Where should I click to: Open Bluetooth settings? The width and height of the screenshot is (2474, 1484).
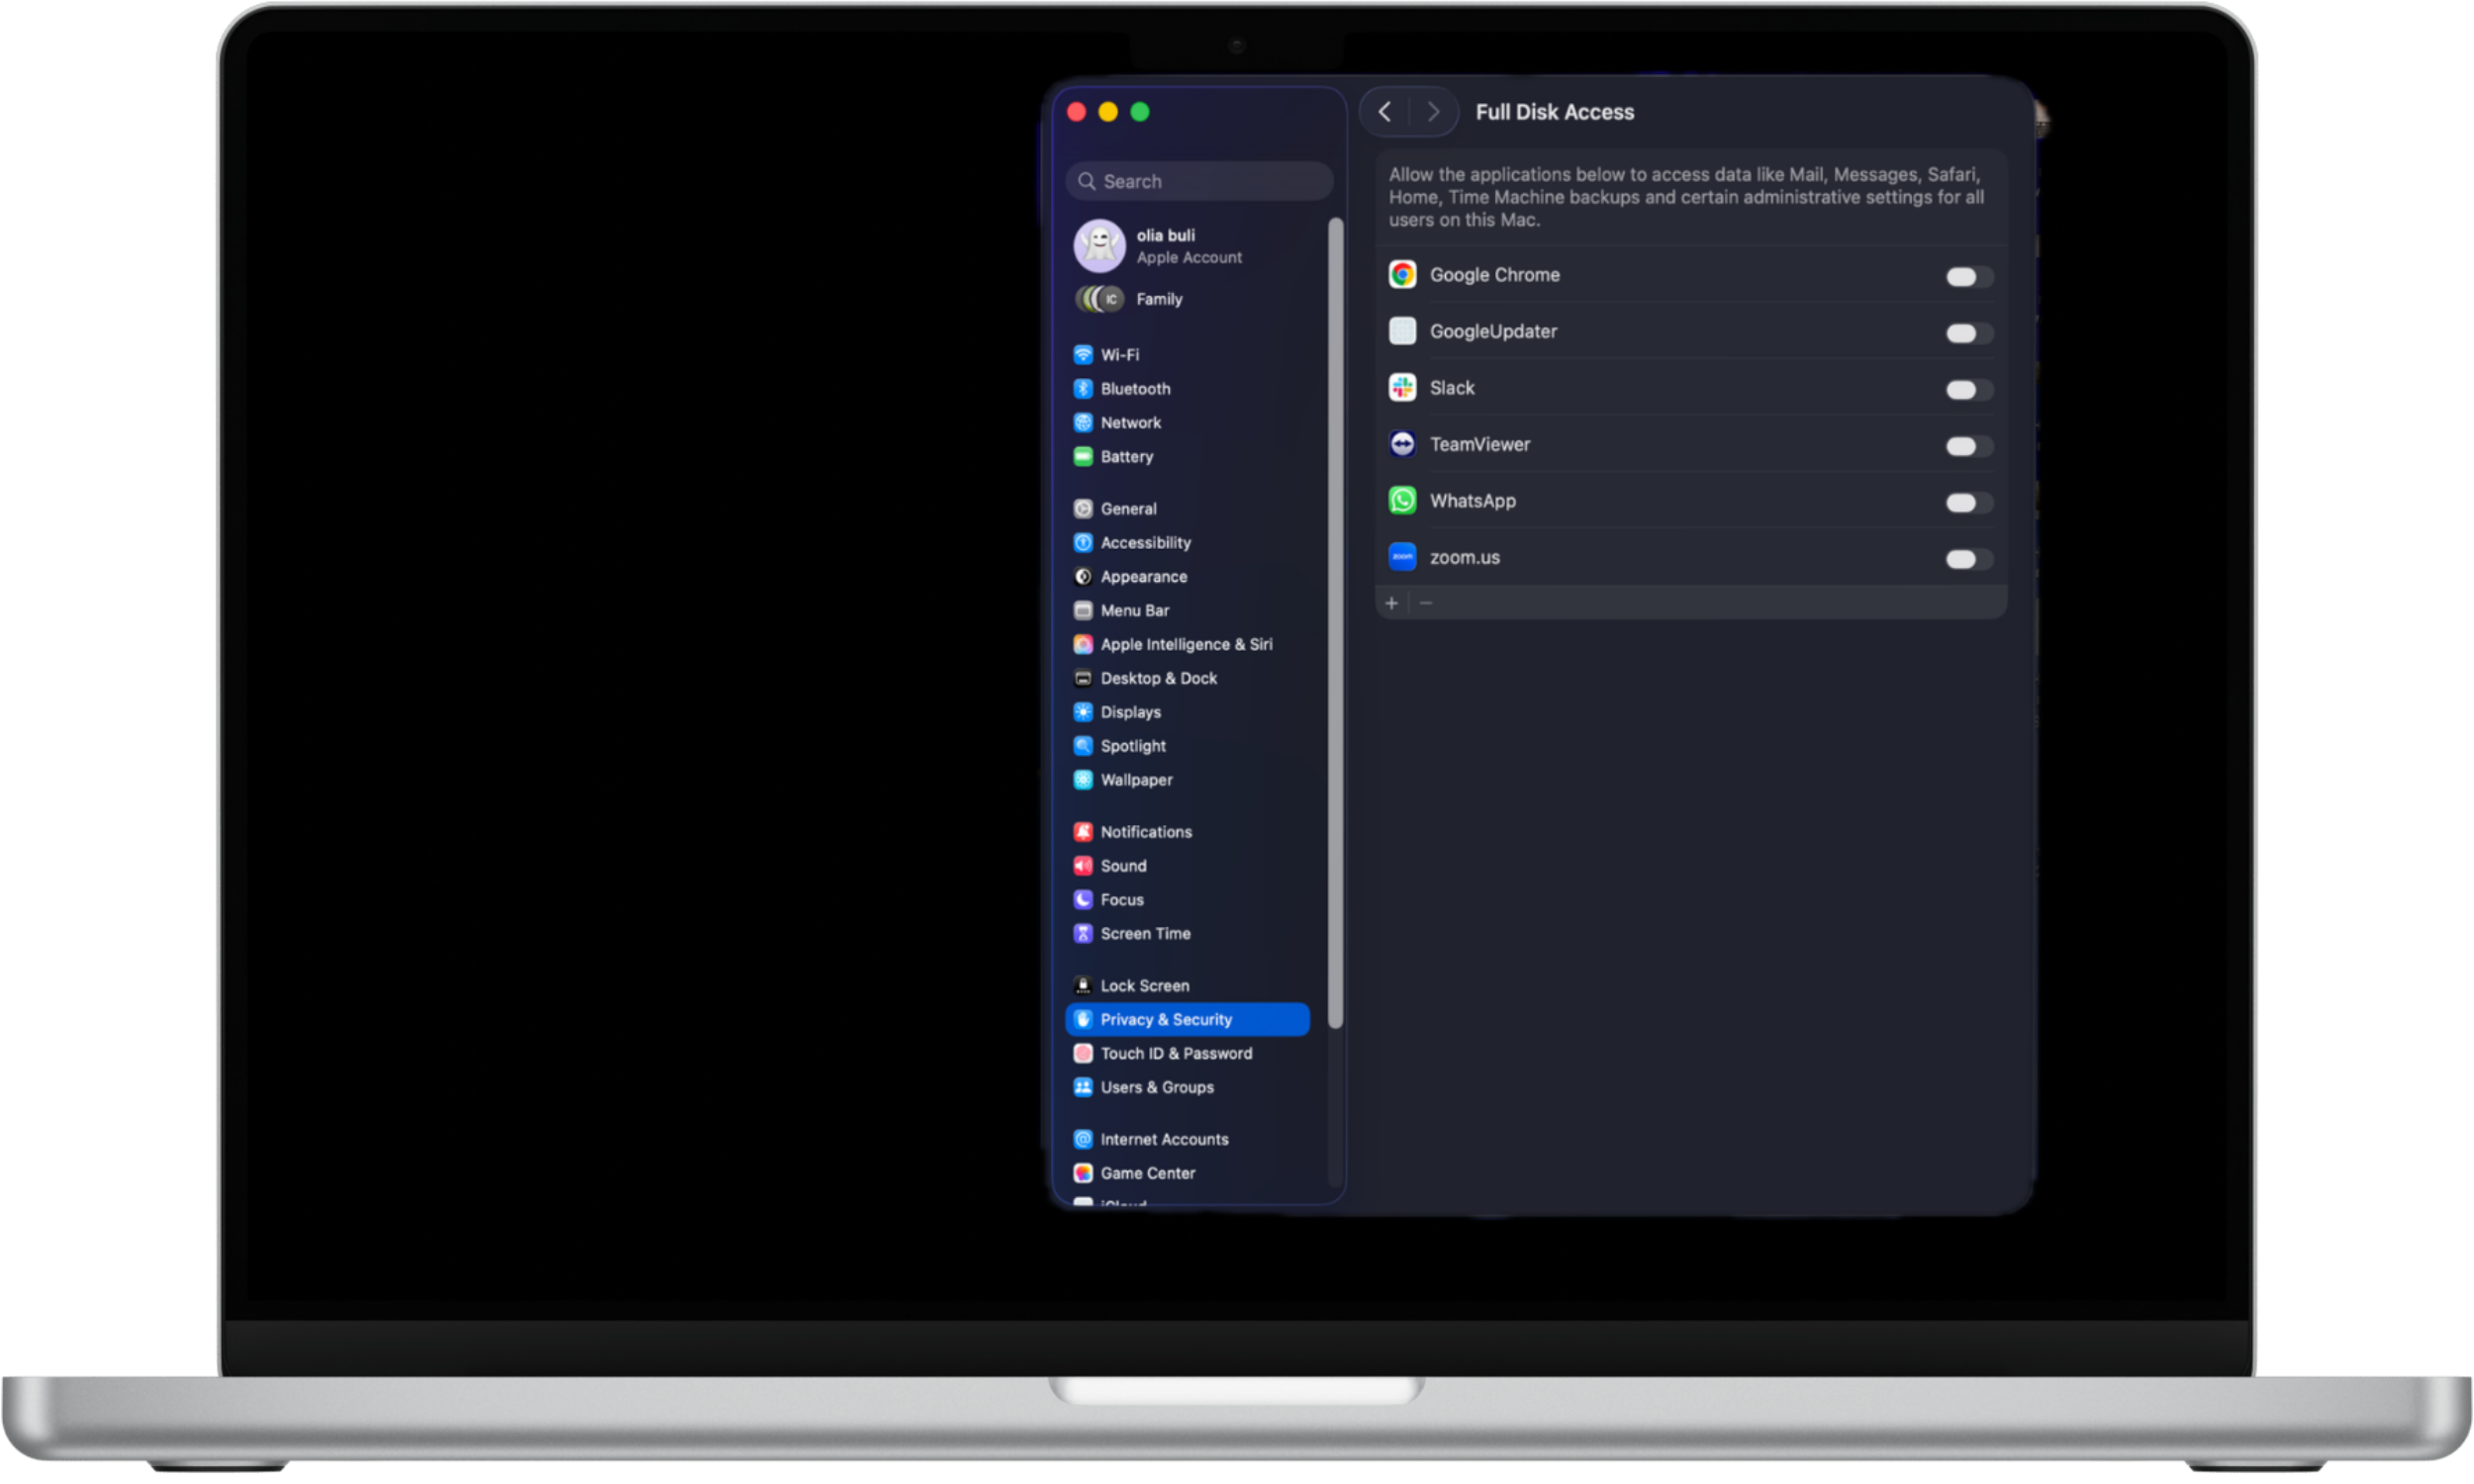click(1084, 389)
